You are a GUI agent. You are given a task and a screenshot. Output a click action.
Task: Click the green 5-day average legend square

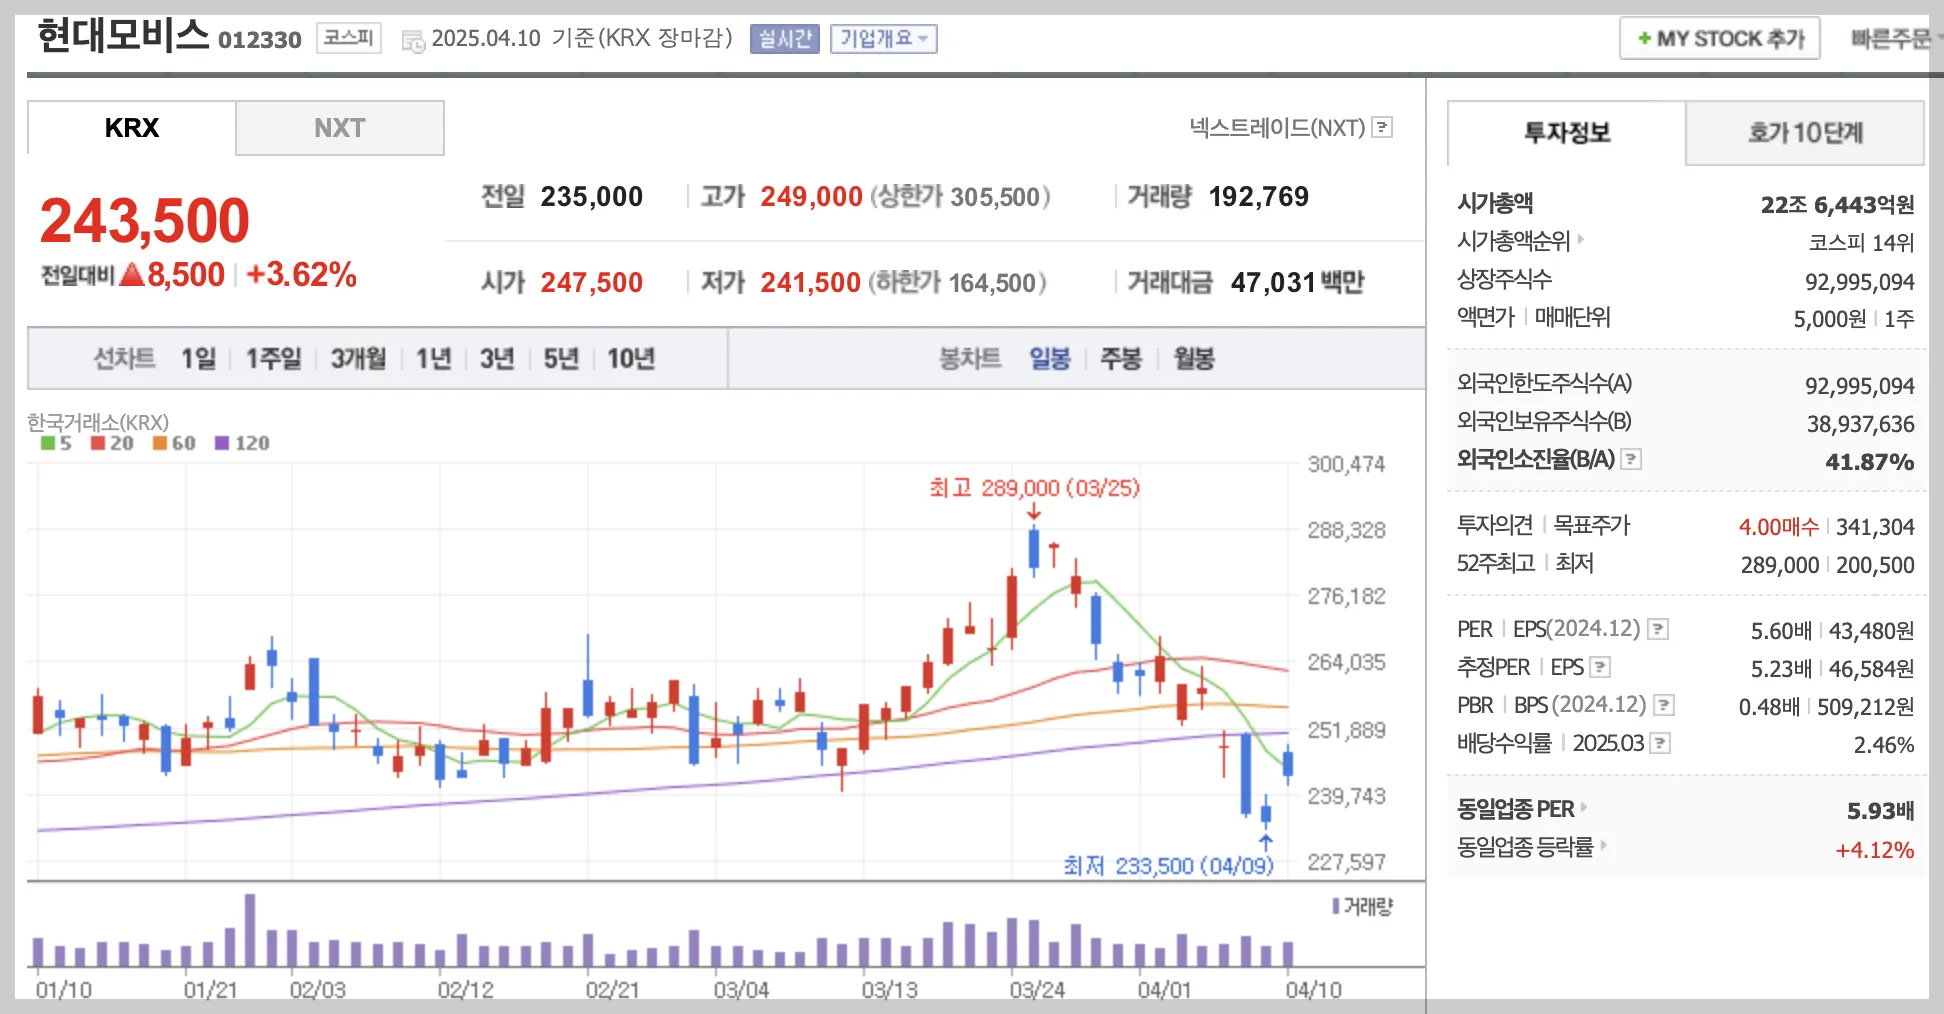coord(47,443)
